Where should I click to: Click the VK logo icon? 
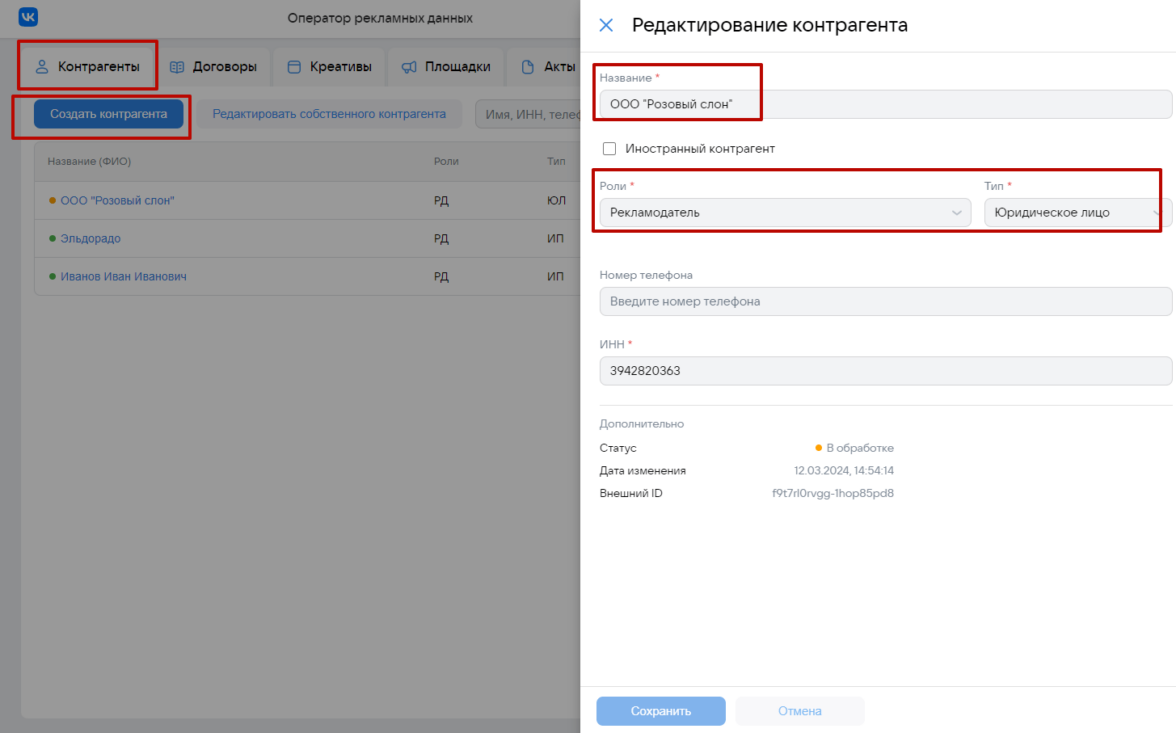click(x=28, y=17)
